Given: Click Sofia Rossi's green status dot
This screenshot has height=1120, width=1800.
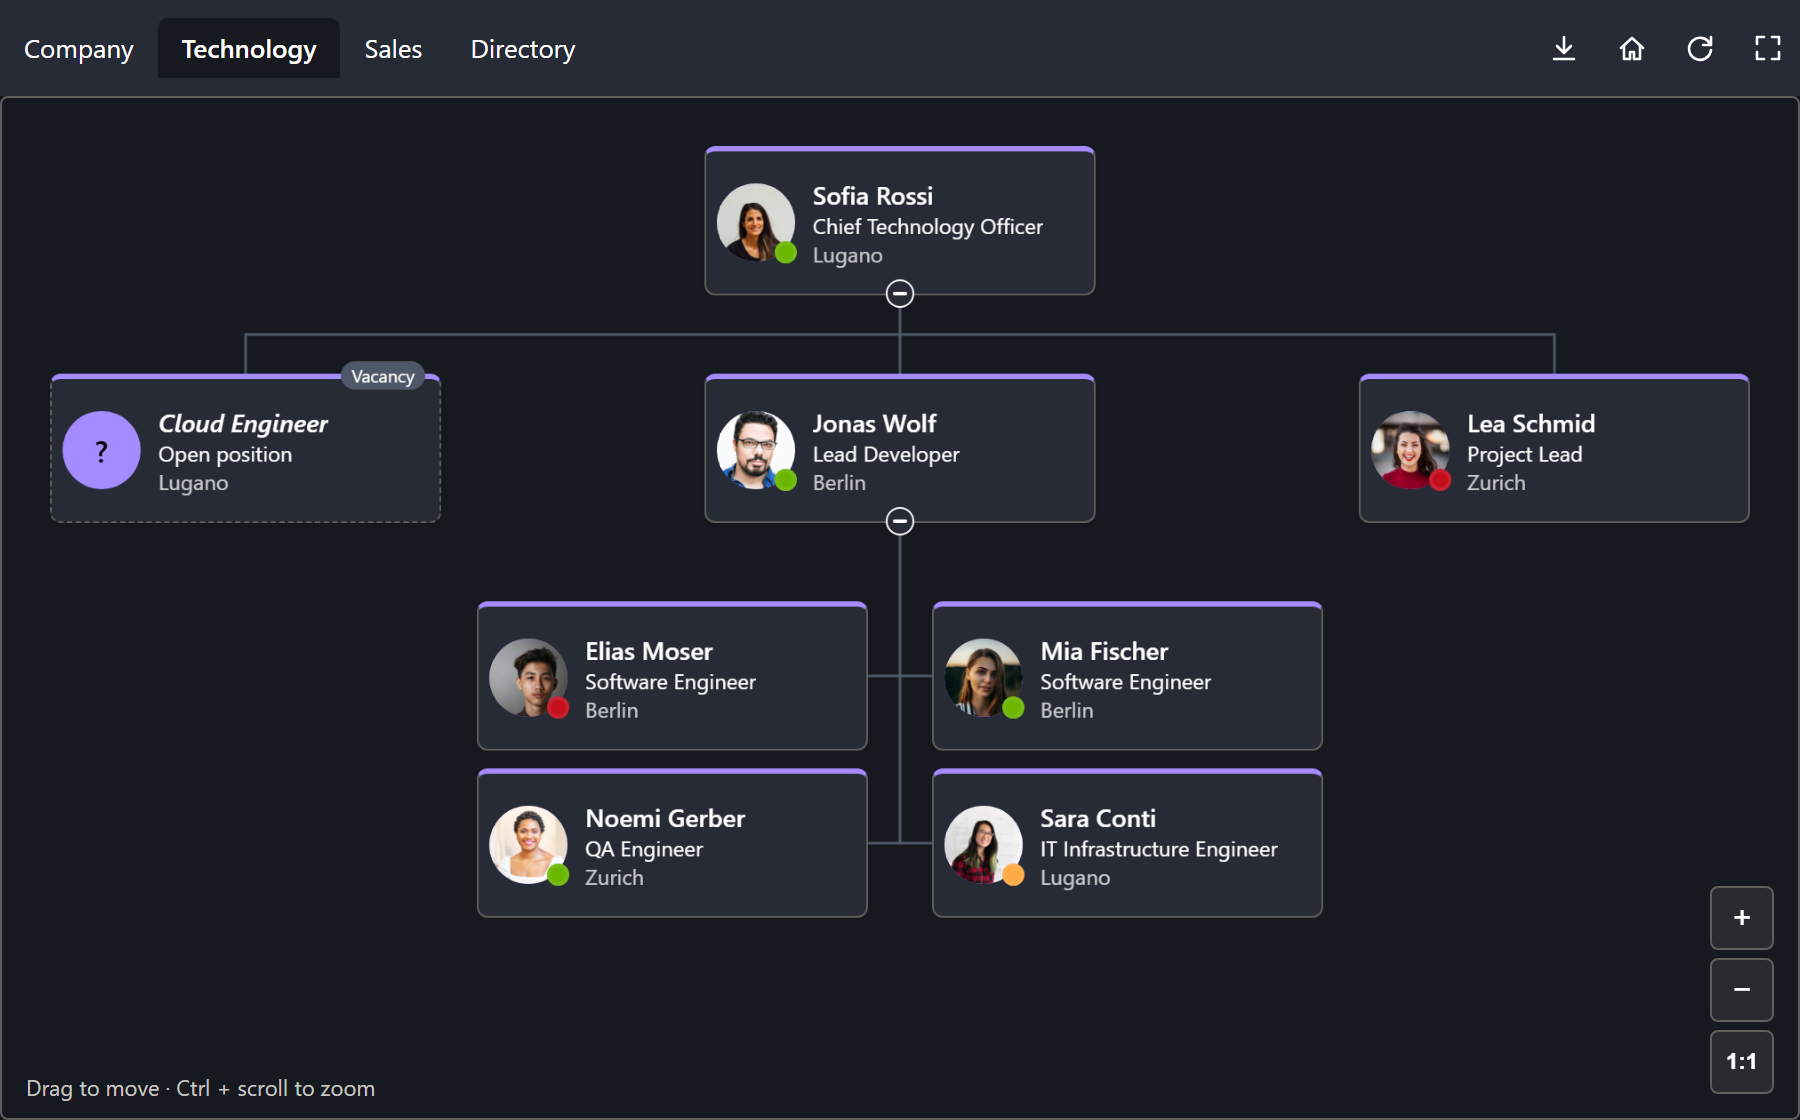Looking at the screenshot, I should 786,252.
